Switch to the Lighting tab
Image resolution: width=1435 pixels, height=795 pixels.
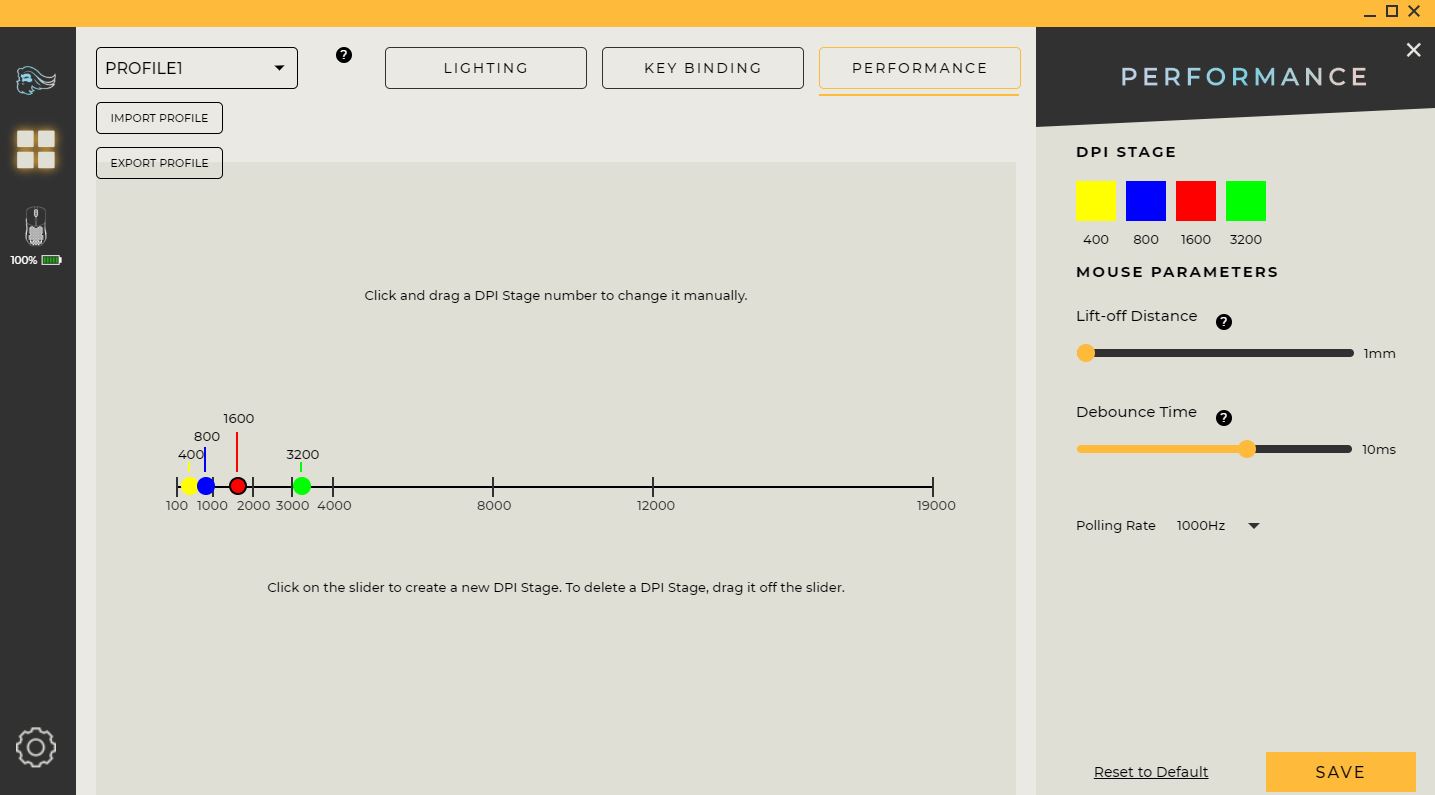click(x=486, y=68)
